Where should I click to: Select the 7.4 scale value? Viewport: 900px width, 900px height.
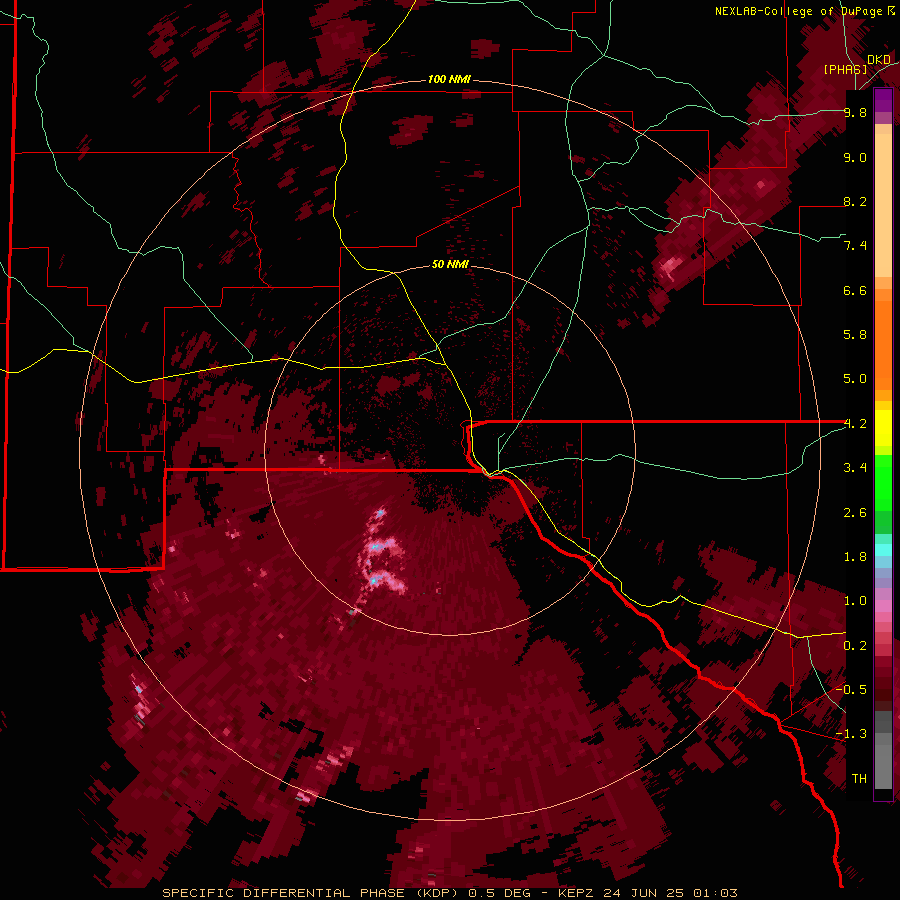(855, 246)
